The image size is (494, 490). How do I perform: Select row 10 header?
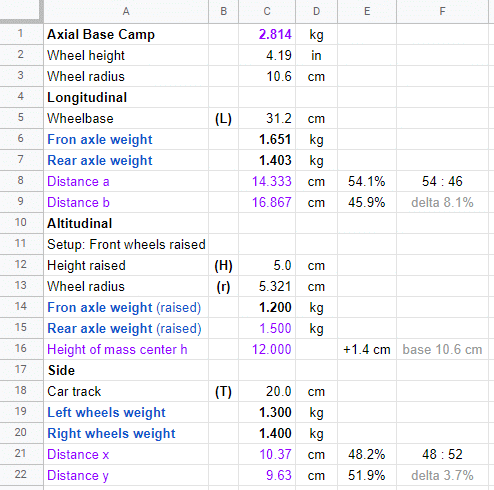(21, 222)
